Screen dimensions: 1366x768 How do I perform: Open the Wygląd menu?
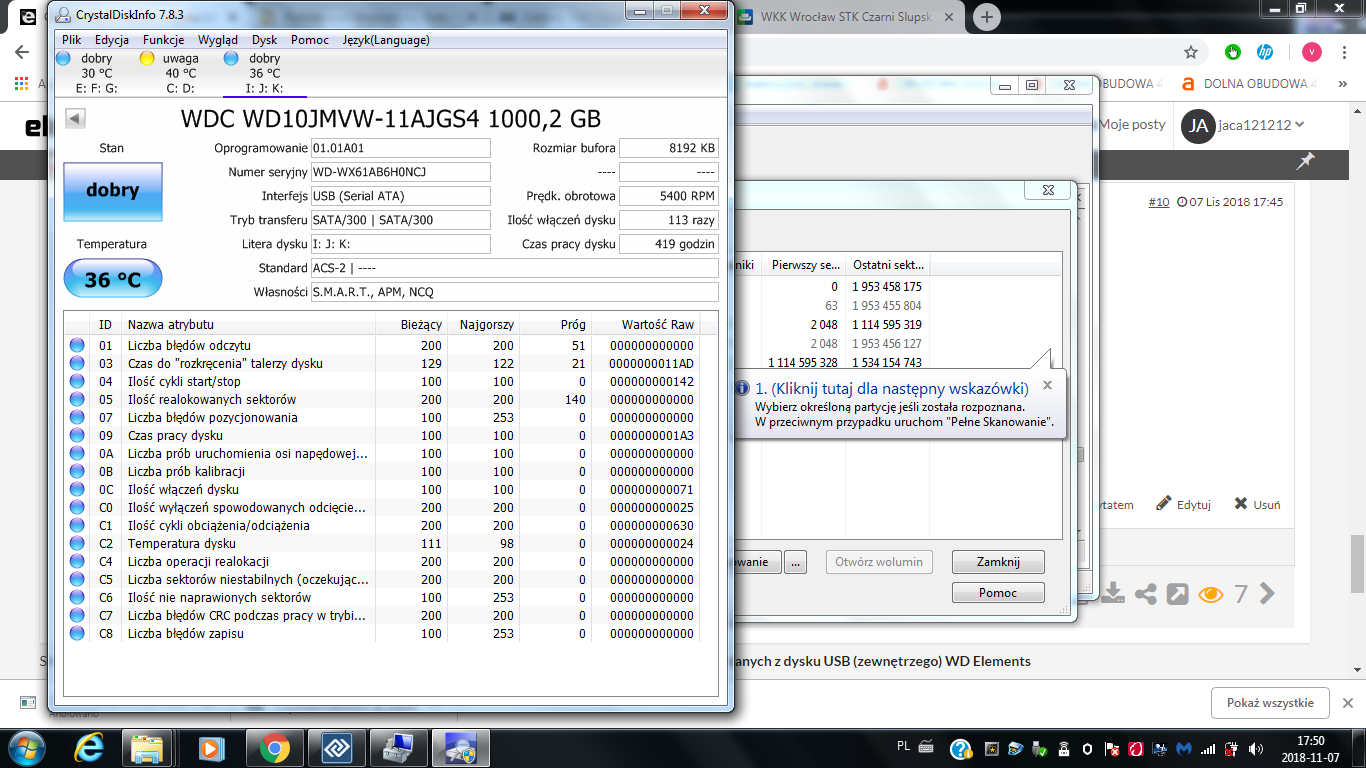(x=218, y=40)
